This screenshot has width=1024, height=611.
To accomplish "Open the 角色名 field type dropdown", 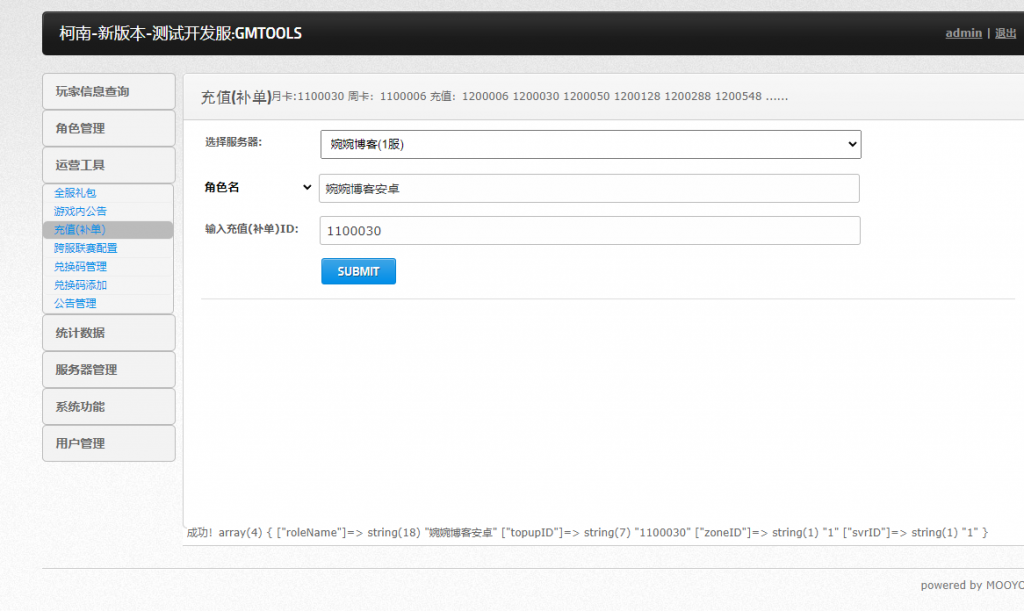I will tap(258, 187).
